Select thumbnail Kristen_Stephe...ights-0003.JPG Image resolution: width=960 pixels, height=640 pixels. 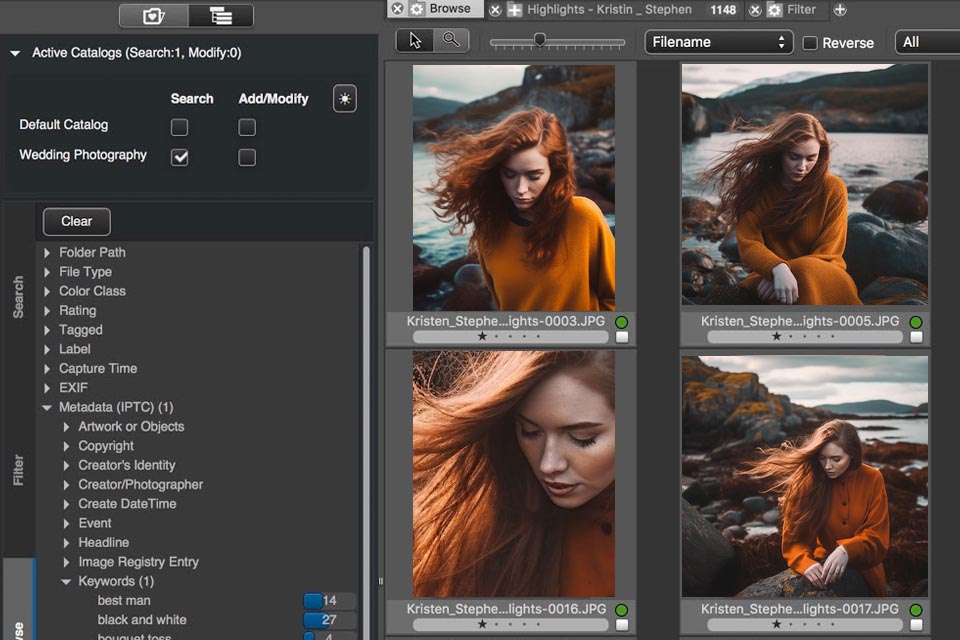(x=514, y=188)
